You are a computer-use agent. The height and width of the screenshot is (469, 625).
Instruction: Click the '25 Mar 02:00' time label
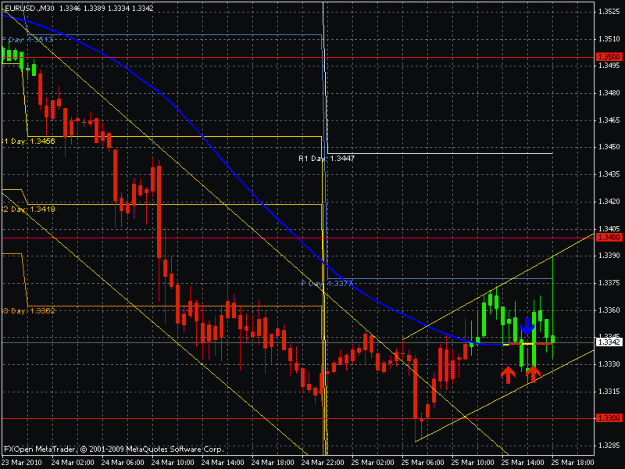(x=373, y=463)
